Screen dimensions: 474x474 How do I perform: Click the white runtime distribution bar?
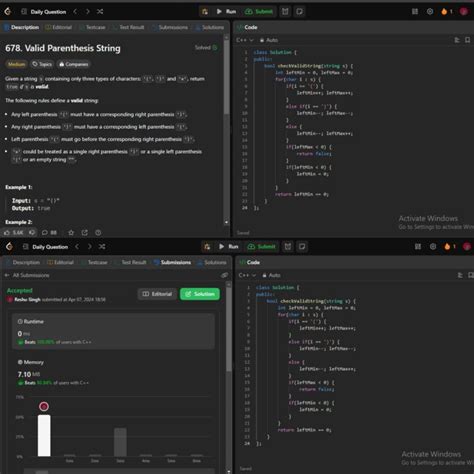(44, 436)
